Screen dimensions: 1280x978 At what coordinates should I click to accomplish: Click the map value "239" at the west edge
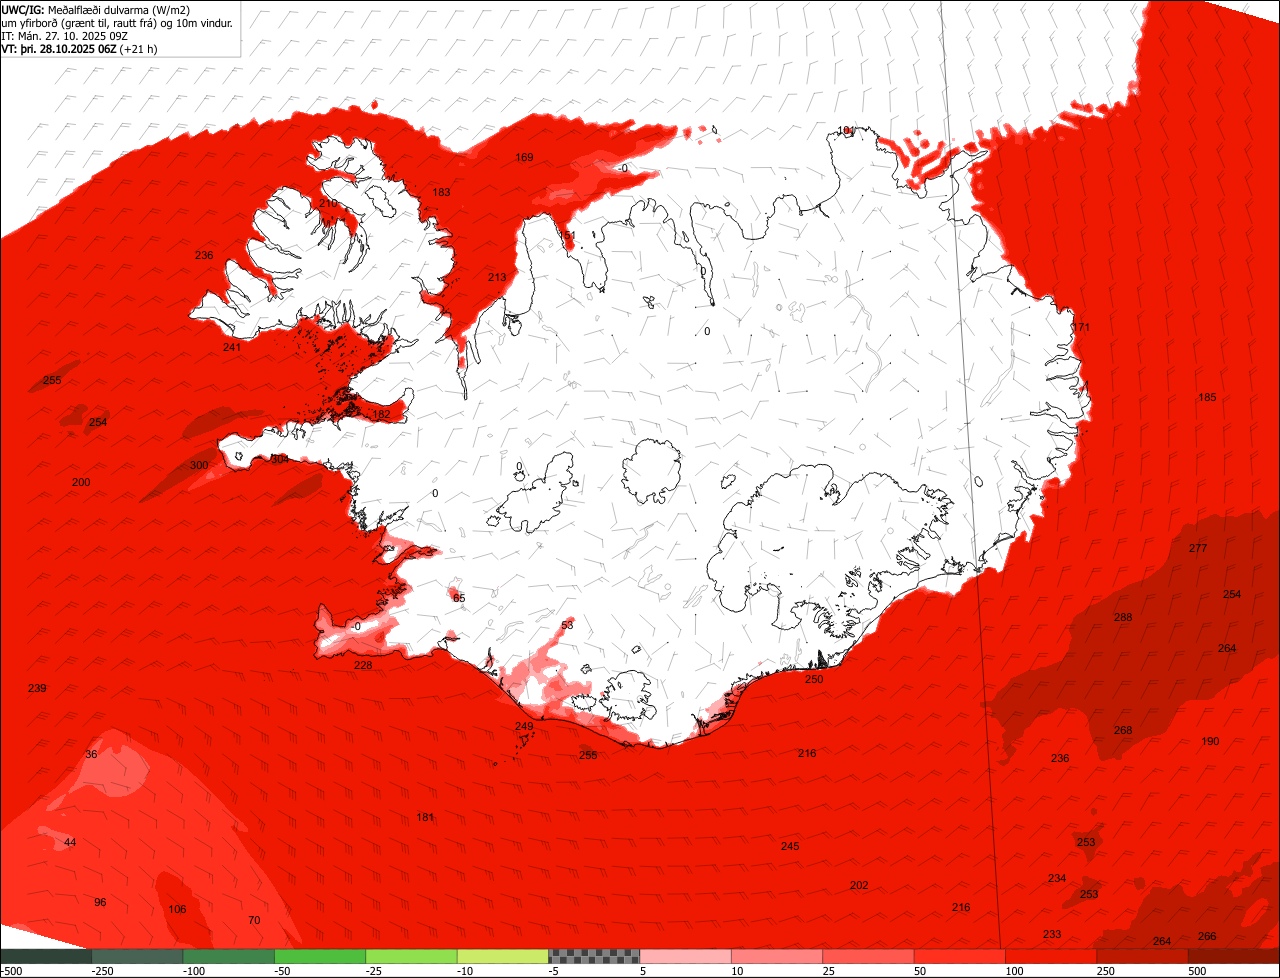[x=37, y=688]
